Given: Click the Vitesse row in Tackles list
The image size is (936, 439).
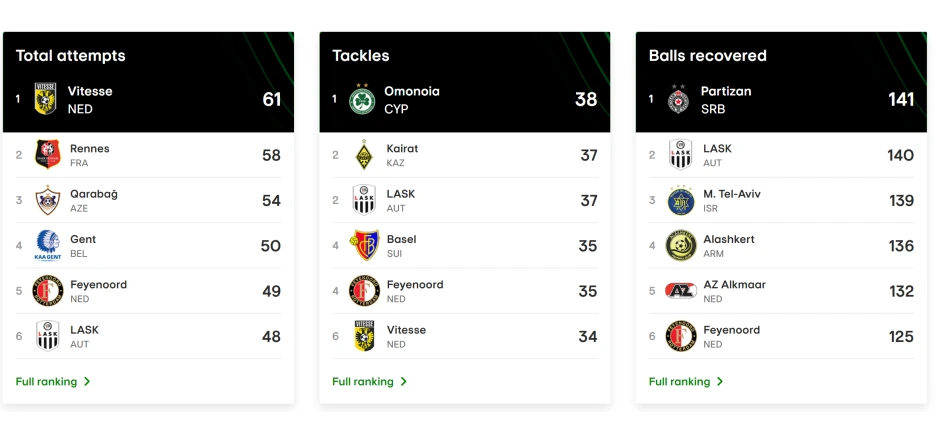Looking at the screenshot, I should pyautogui.click(x=464, y=336).
